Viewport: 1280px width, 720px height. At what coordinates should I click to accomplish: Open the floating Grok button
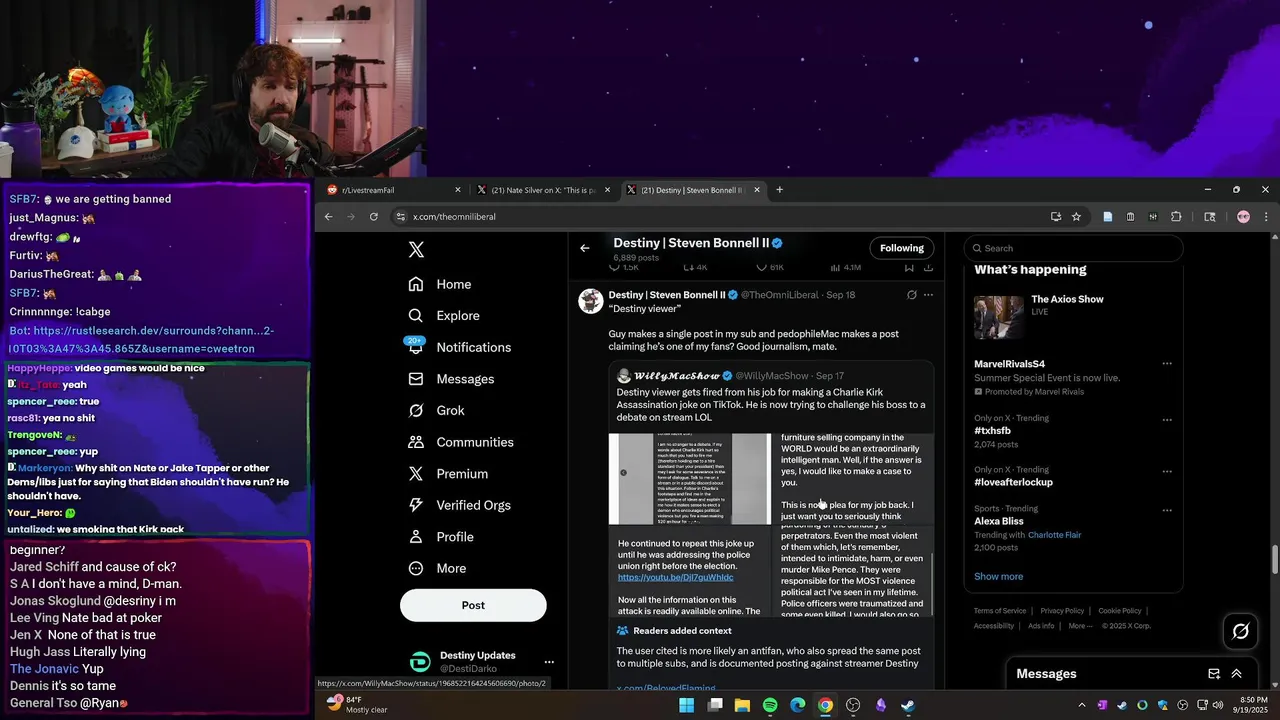coord(1240,631)
